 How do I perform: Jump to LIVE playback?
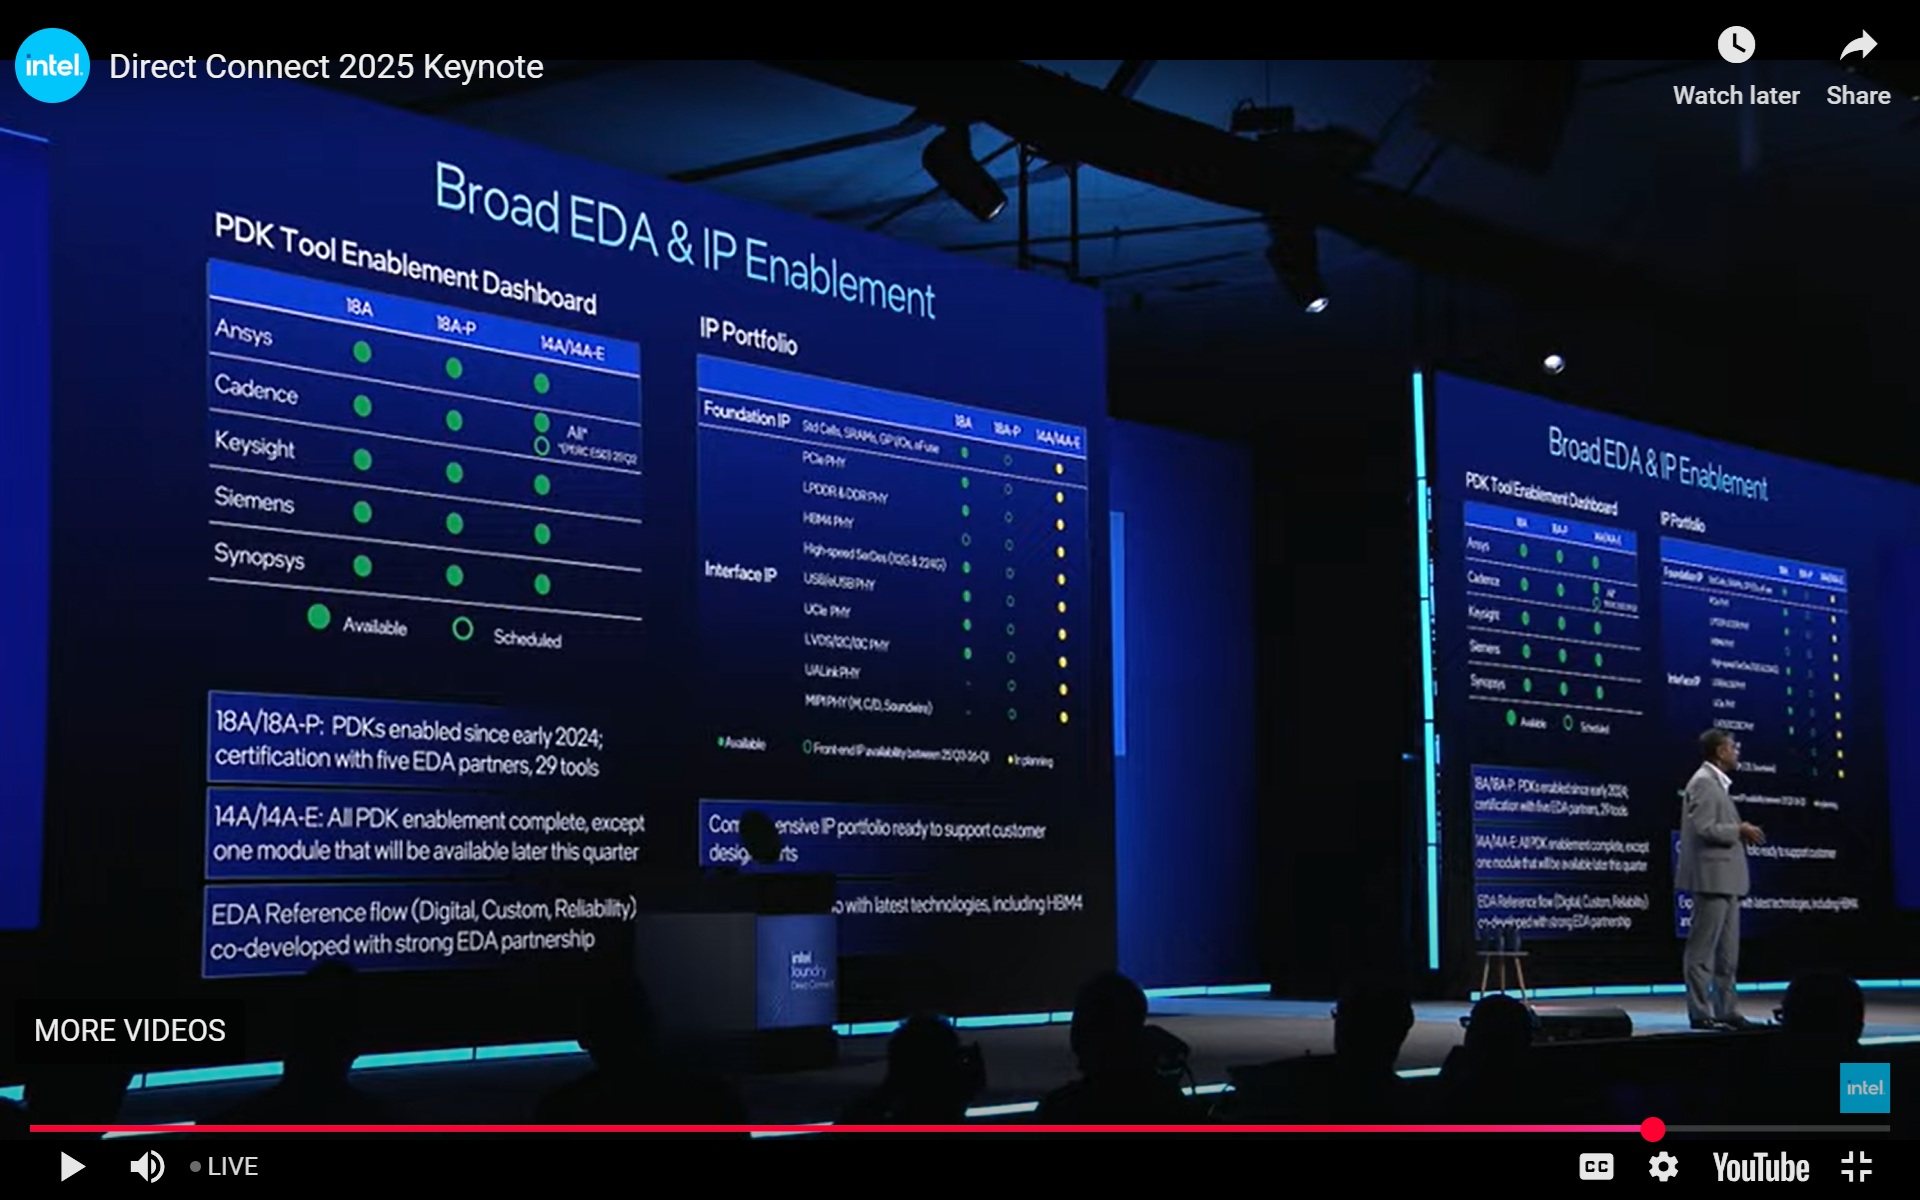click(x=224, y=1166)
